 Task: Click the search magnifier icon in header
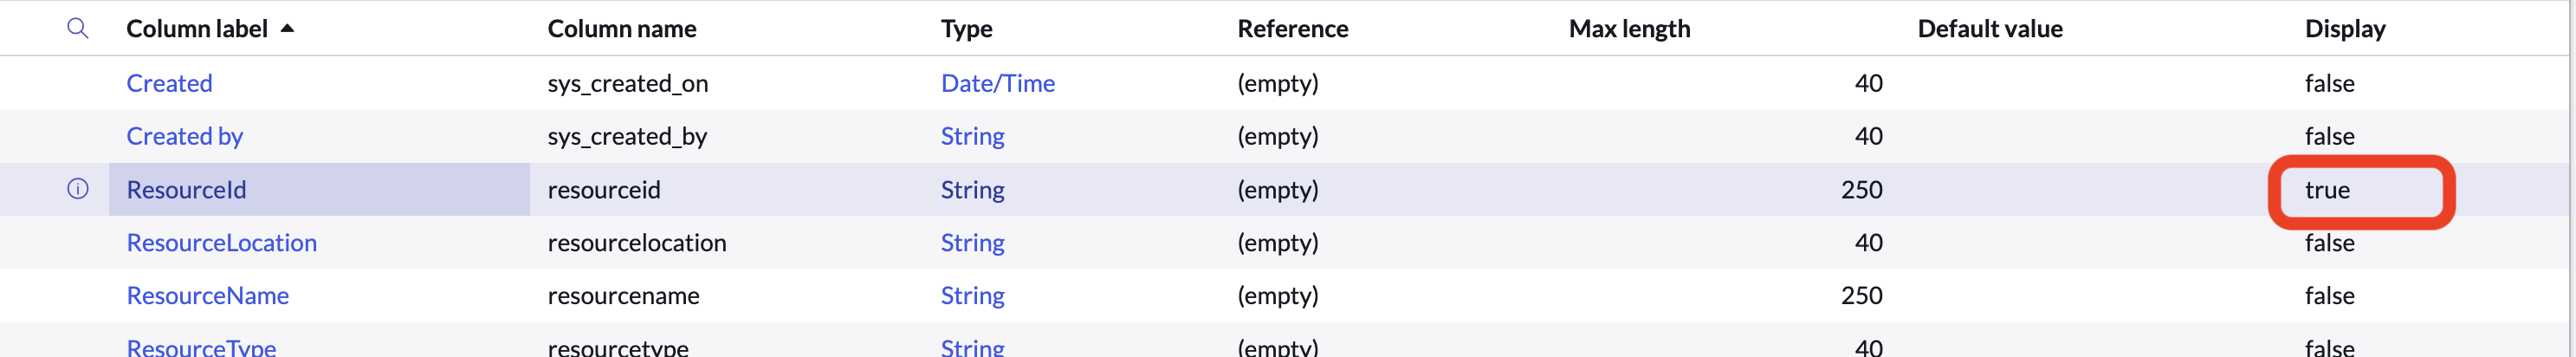pyautogui.click(x=77, y=28)
